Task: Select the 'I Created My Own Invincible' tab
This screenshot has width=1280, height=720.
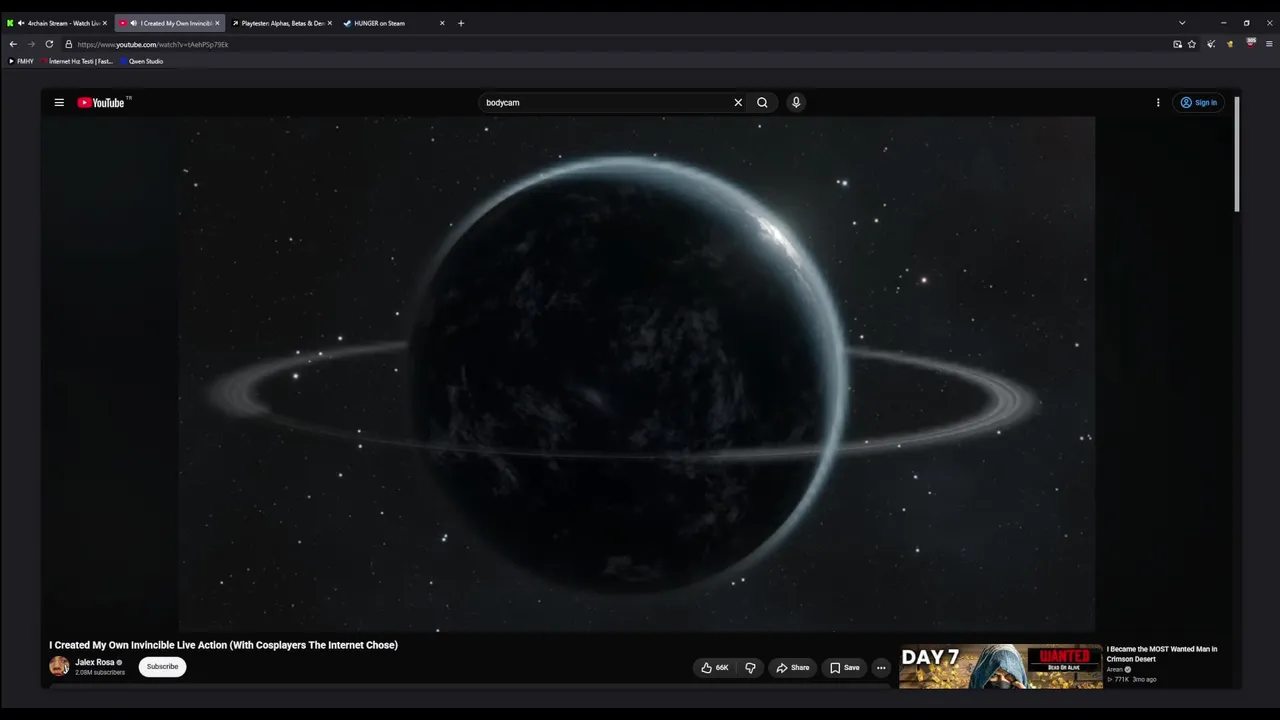Action: pos(169,23)
